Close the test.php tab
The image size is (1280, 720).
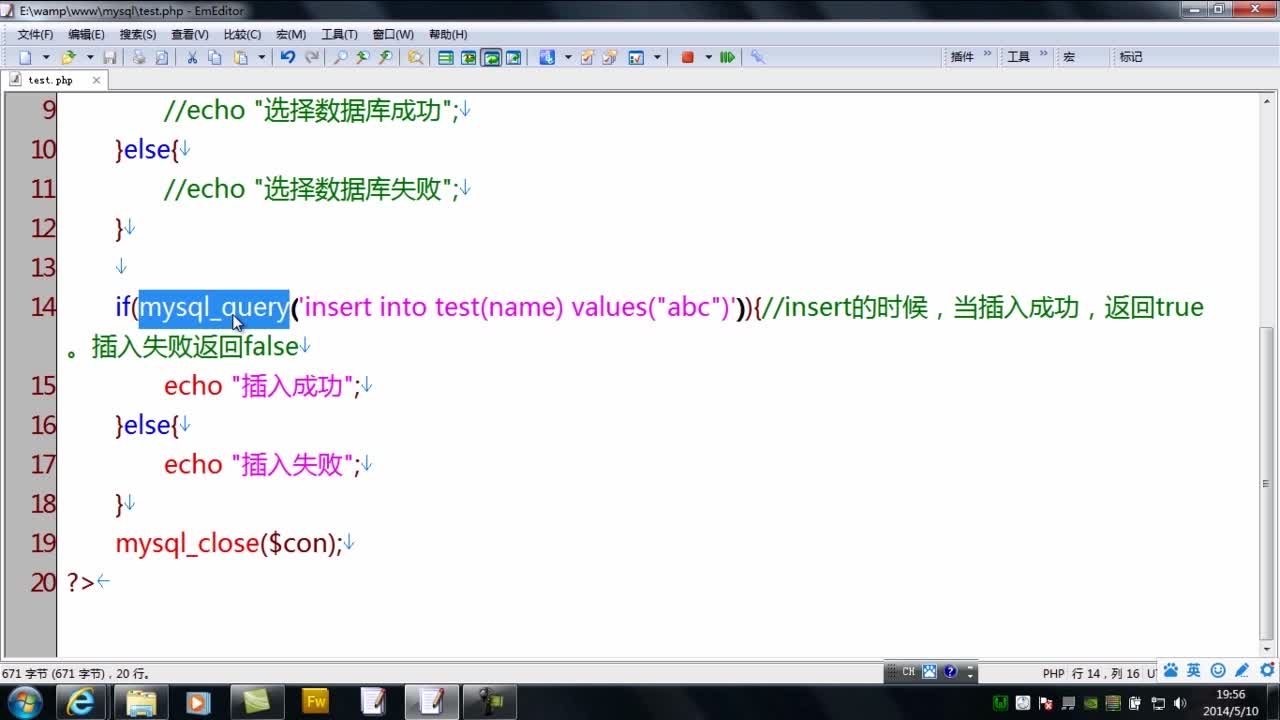(x=97, y=80)
